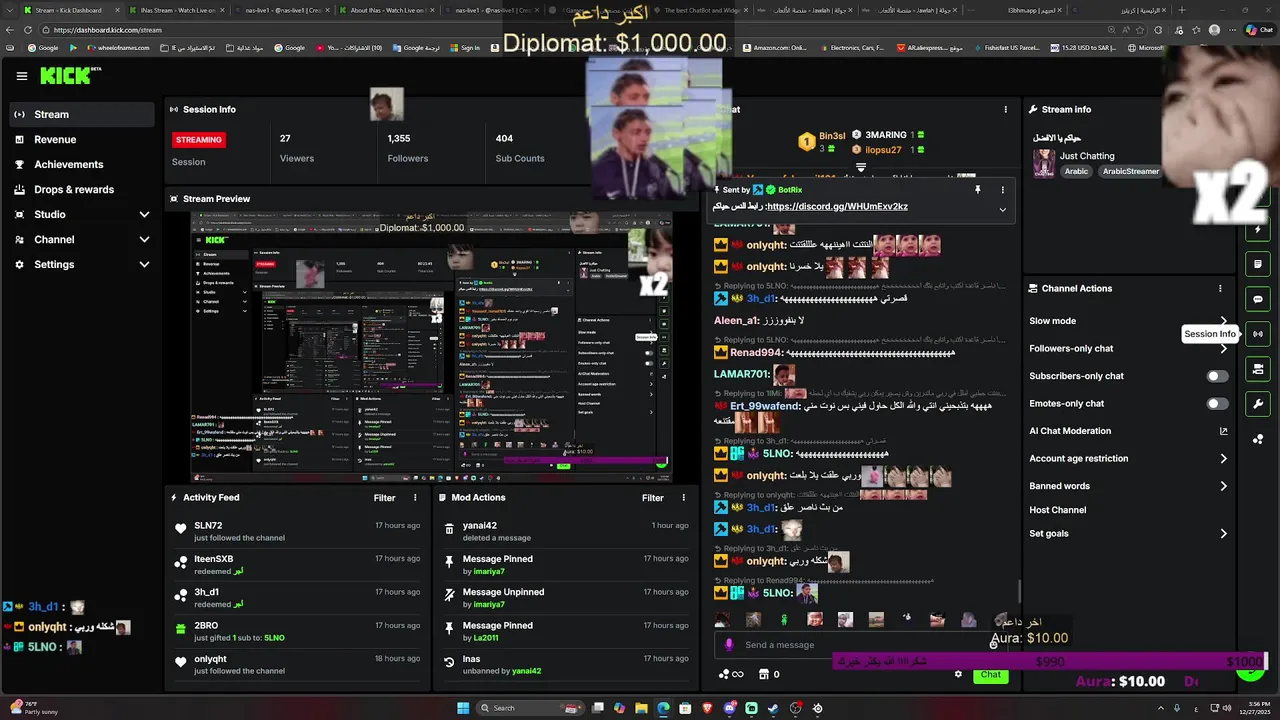The image size is (1280, 720).
Task: Click the taskbar Search box
Action: 528,708
